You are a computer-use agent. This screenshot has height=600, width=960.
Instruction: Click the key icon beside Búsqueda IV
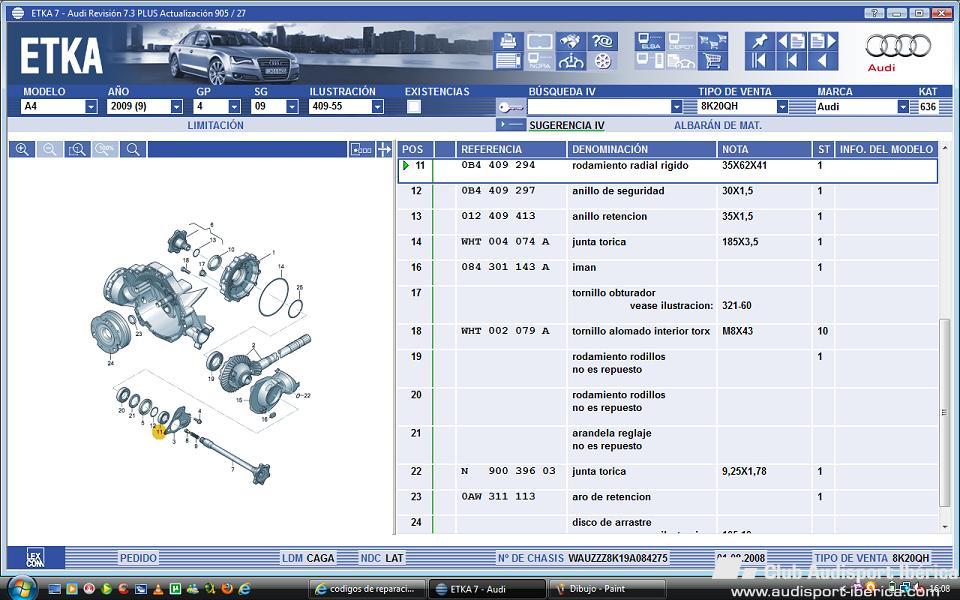pos(510,107)
